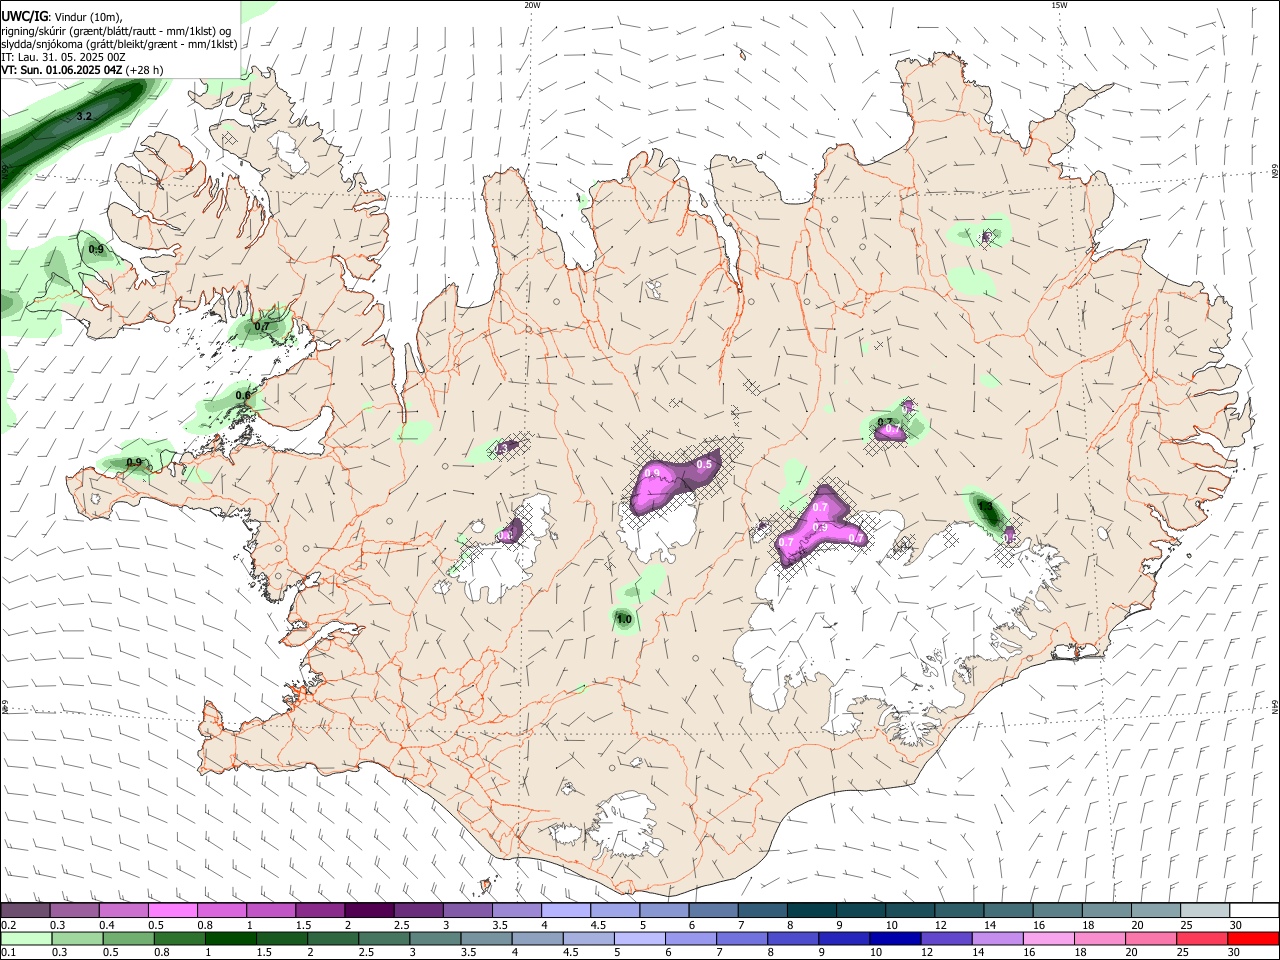Click the 1.0 precipitation value on the map
This screenshot has height=960, width=1280.
pyautogui.click(x=624, y=620)
